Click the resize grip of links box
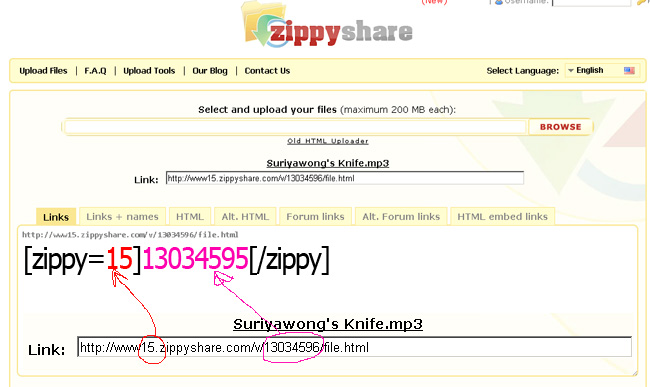Viewport: 650px width, 387px height. pos(634,373)
